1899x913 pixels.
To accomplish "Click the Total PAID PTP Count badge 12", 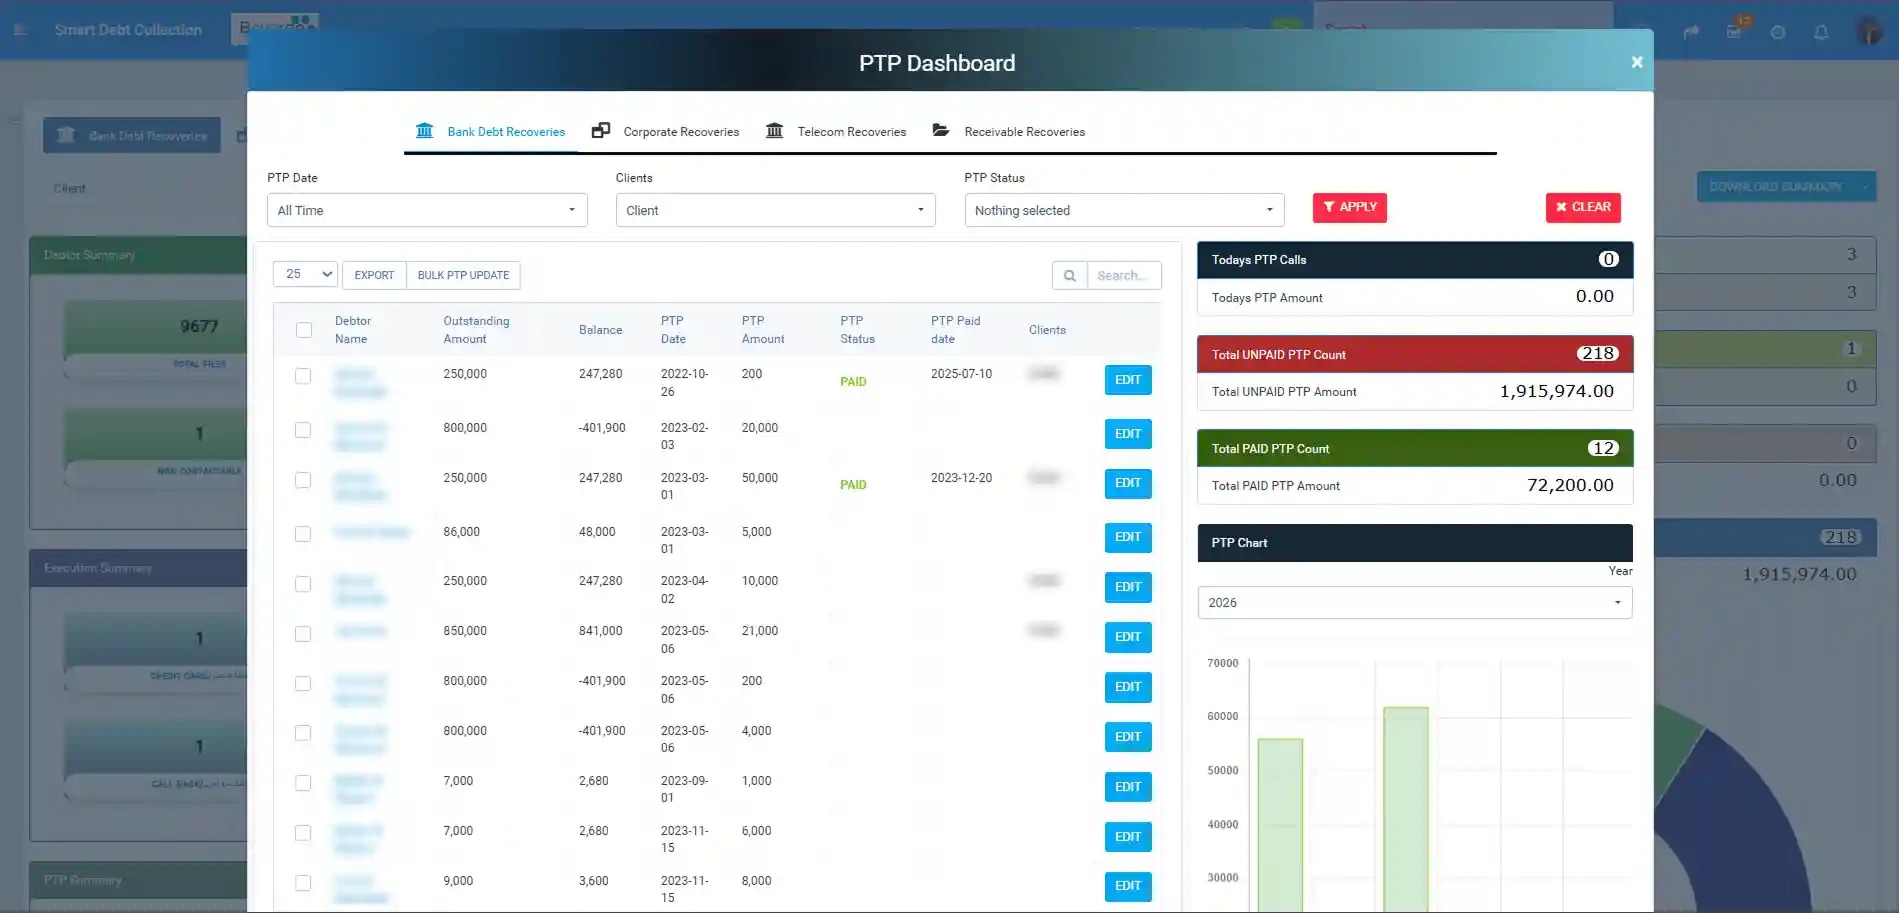I will [x=1603, y=448].
